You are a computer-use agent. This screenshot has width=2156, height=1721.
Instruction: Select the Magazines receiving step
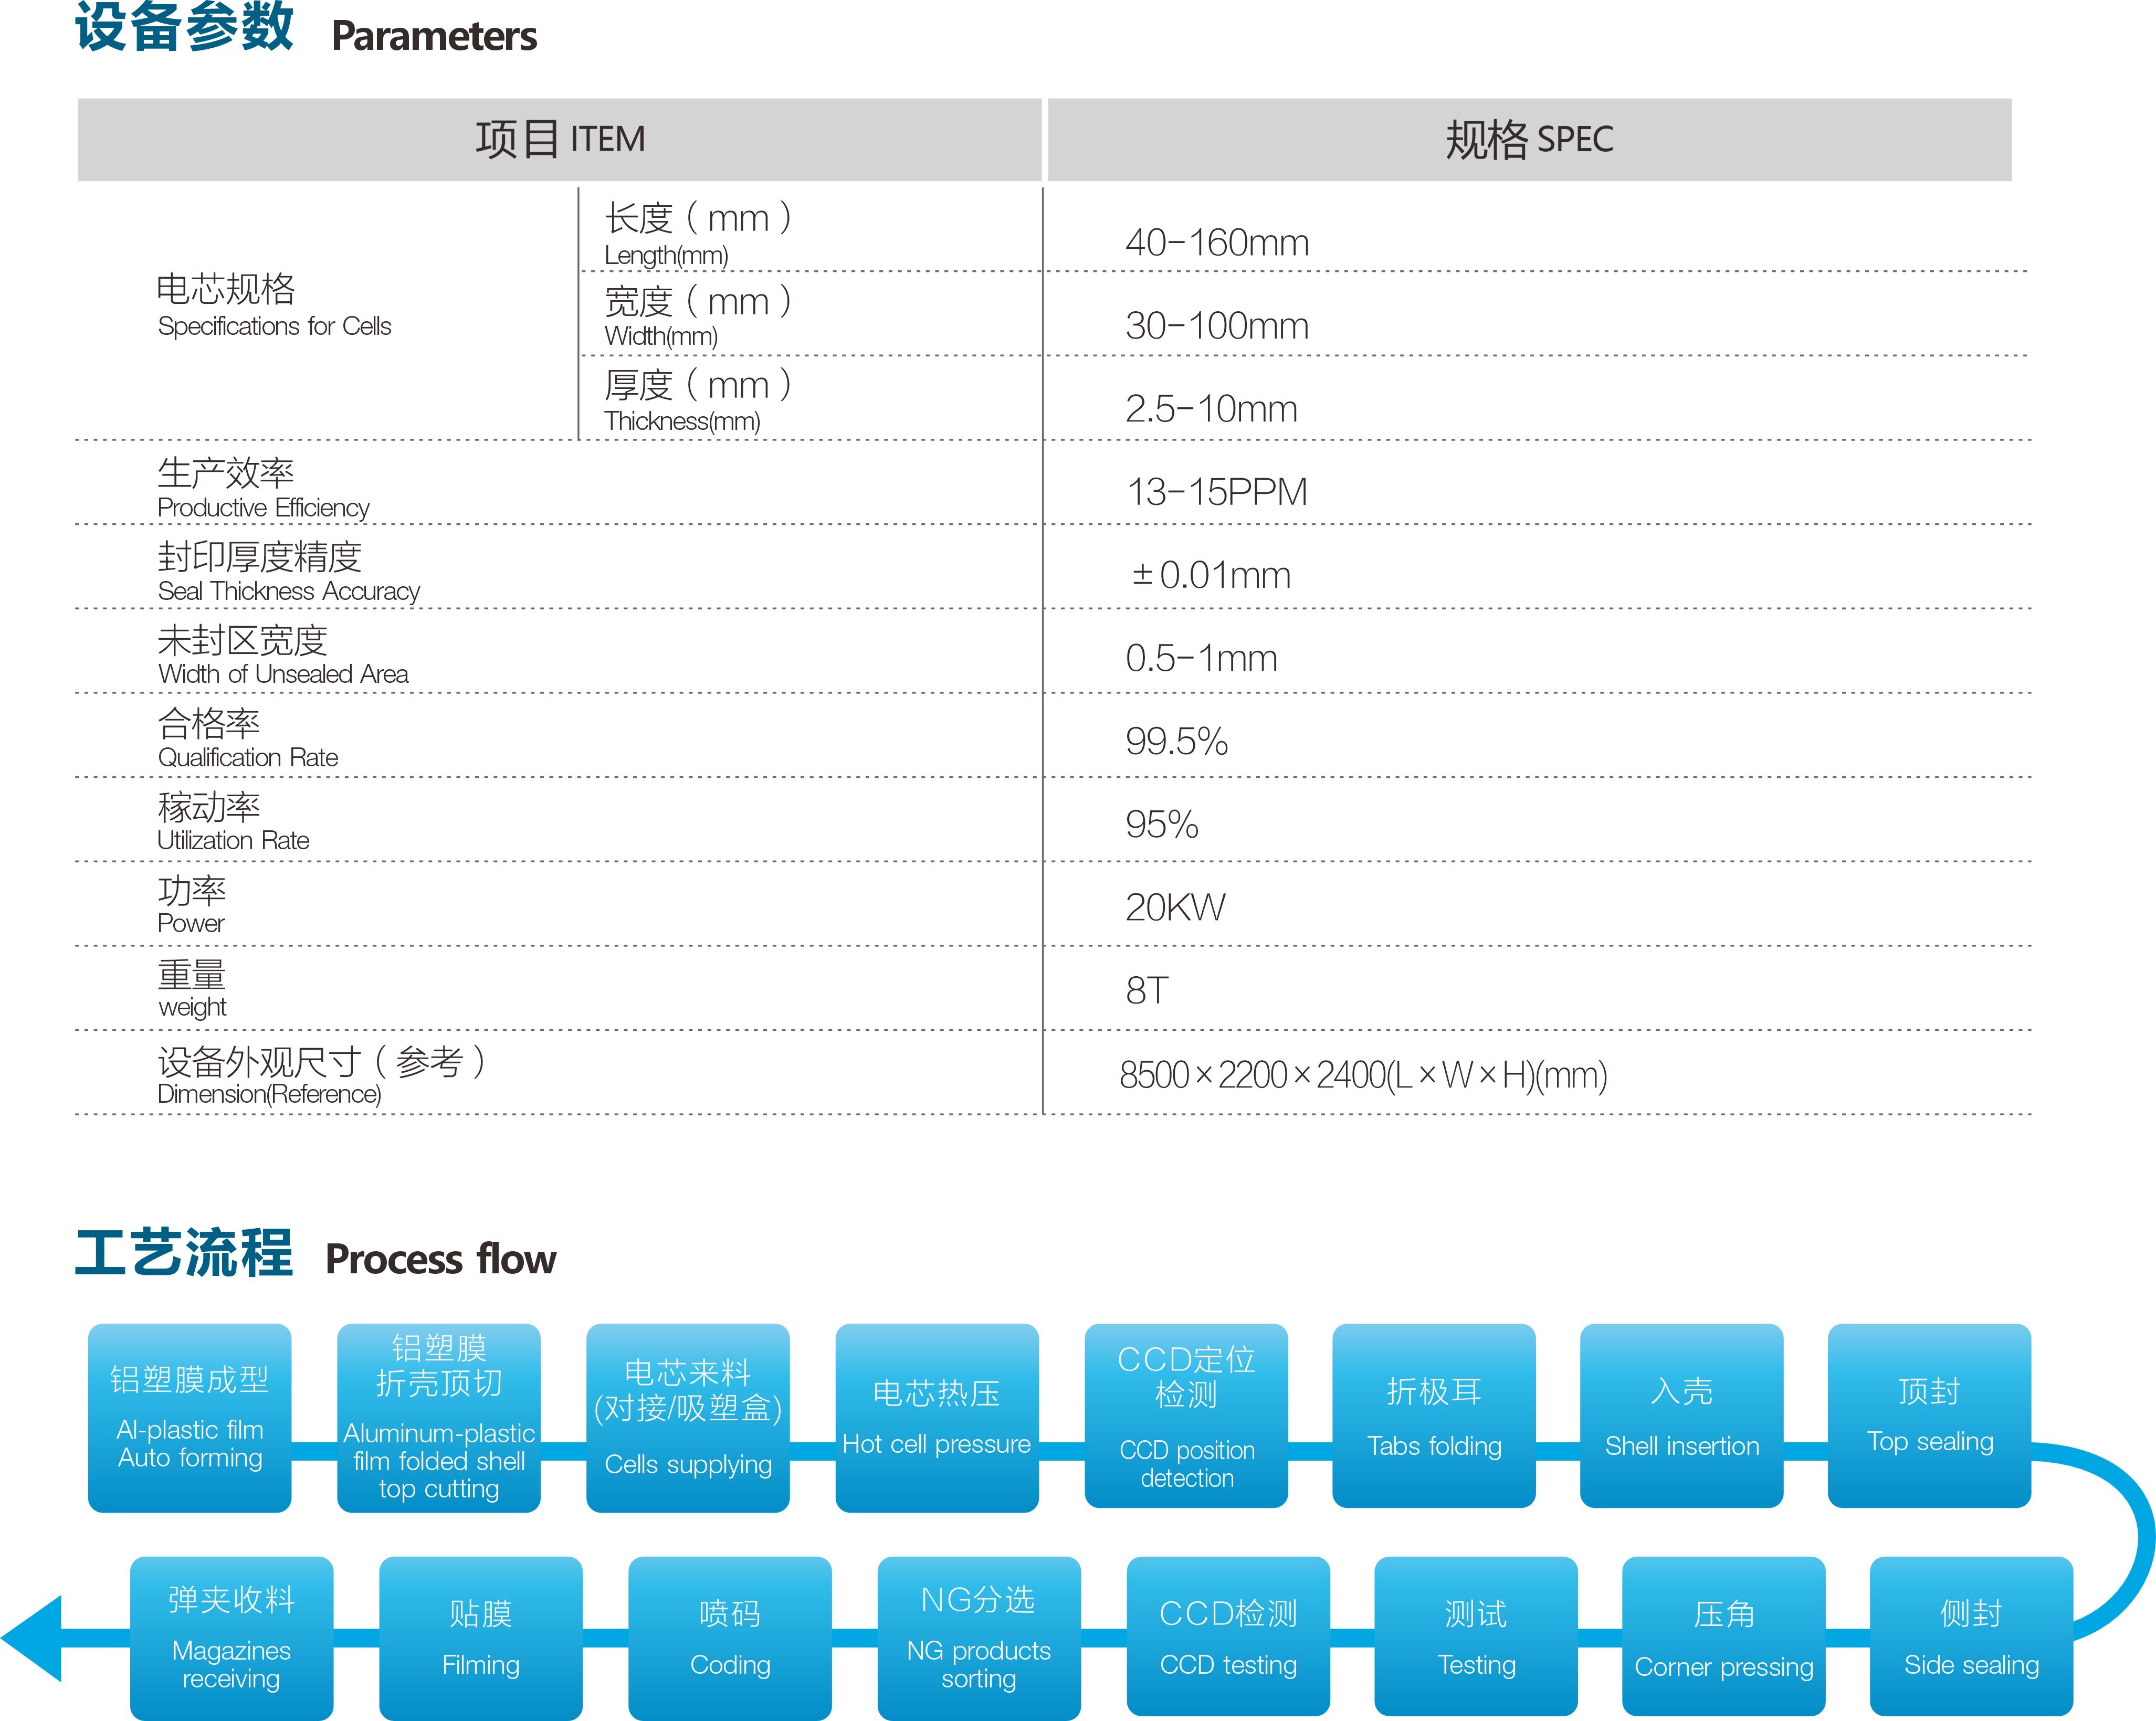(x=231, y=1638)
